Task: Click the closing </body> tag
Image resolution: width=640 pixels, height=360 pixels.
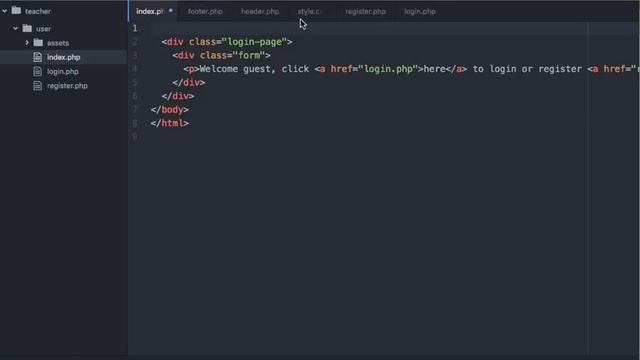Action: coord(169,109)
